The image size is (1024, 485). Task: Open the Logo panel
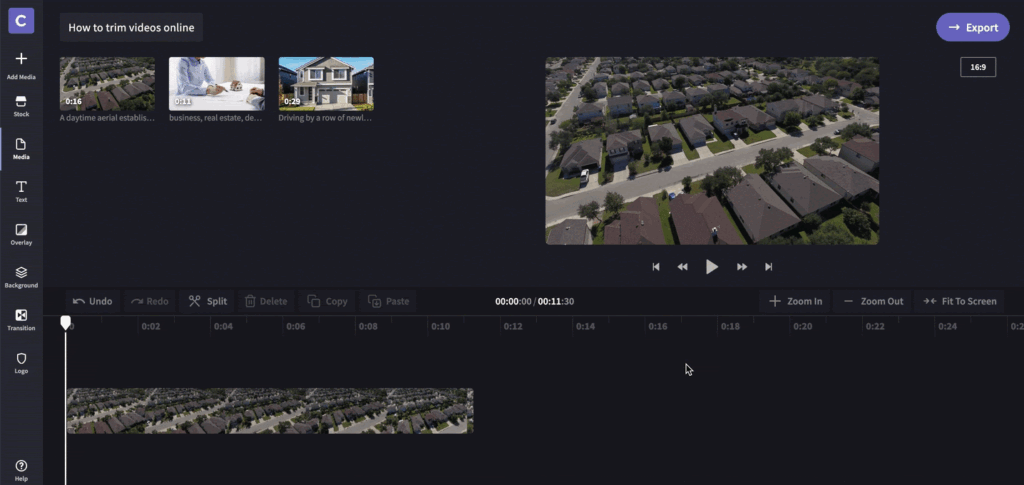pyautogui.click(x=21, y=363)
